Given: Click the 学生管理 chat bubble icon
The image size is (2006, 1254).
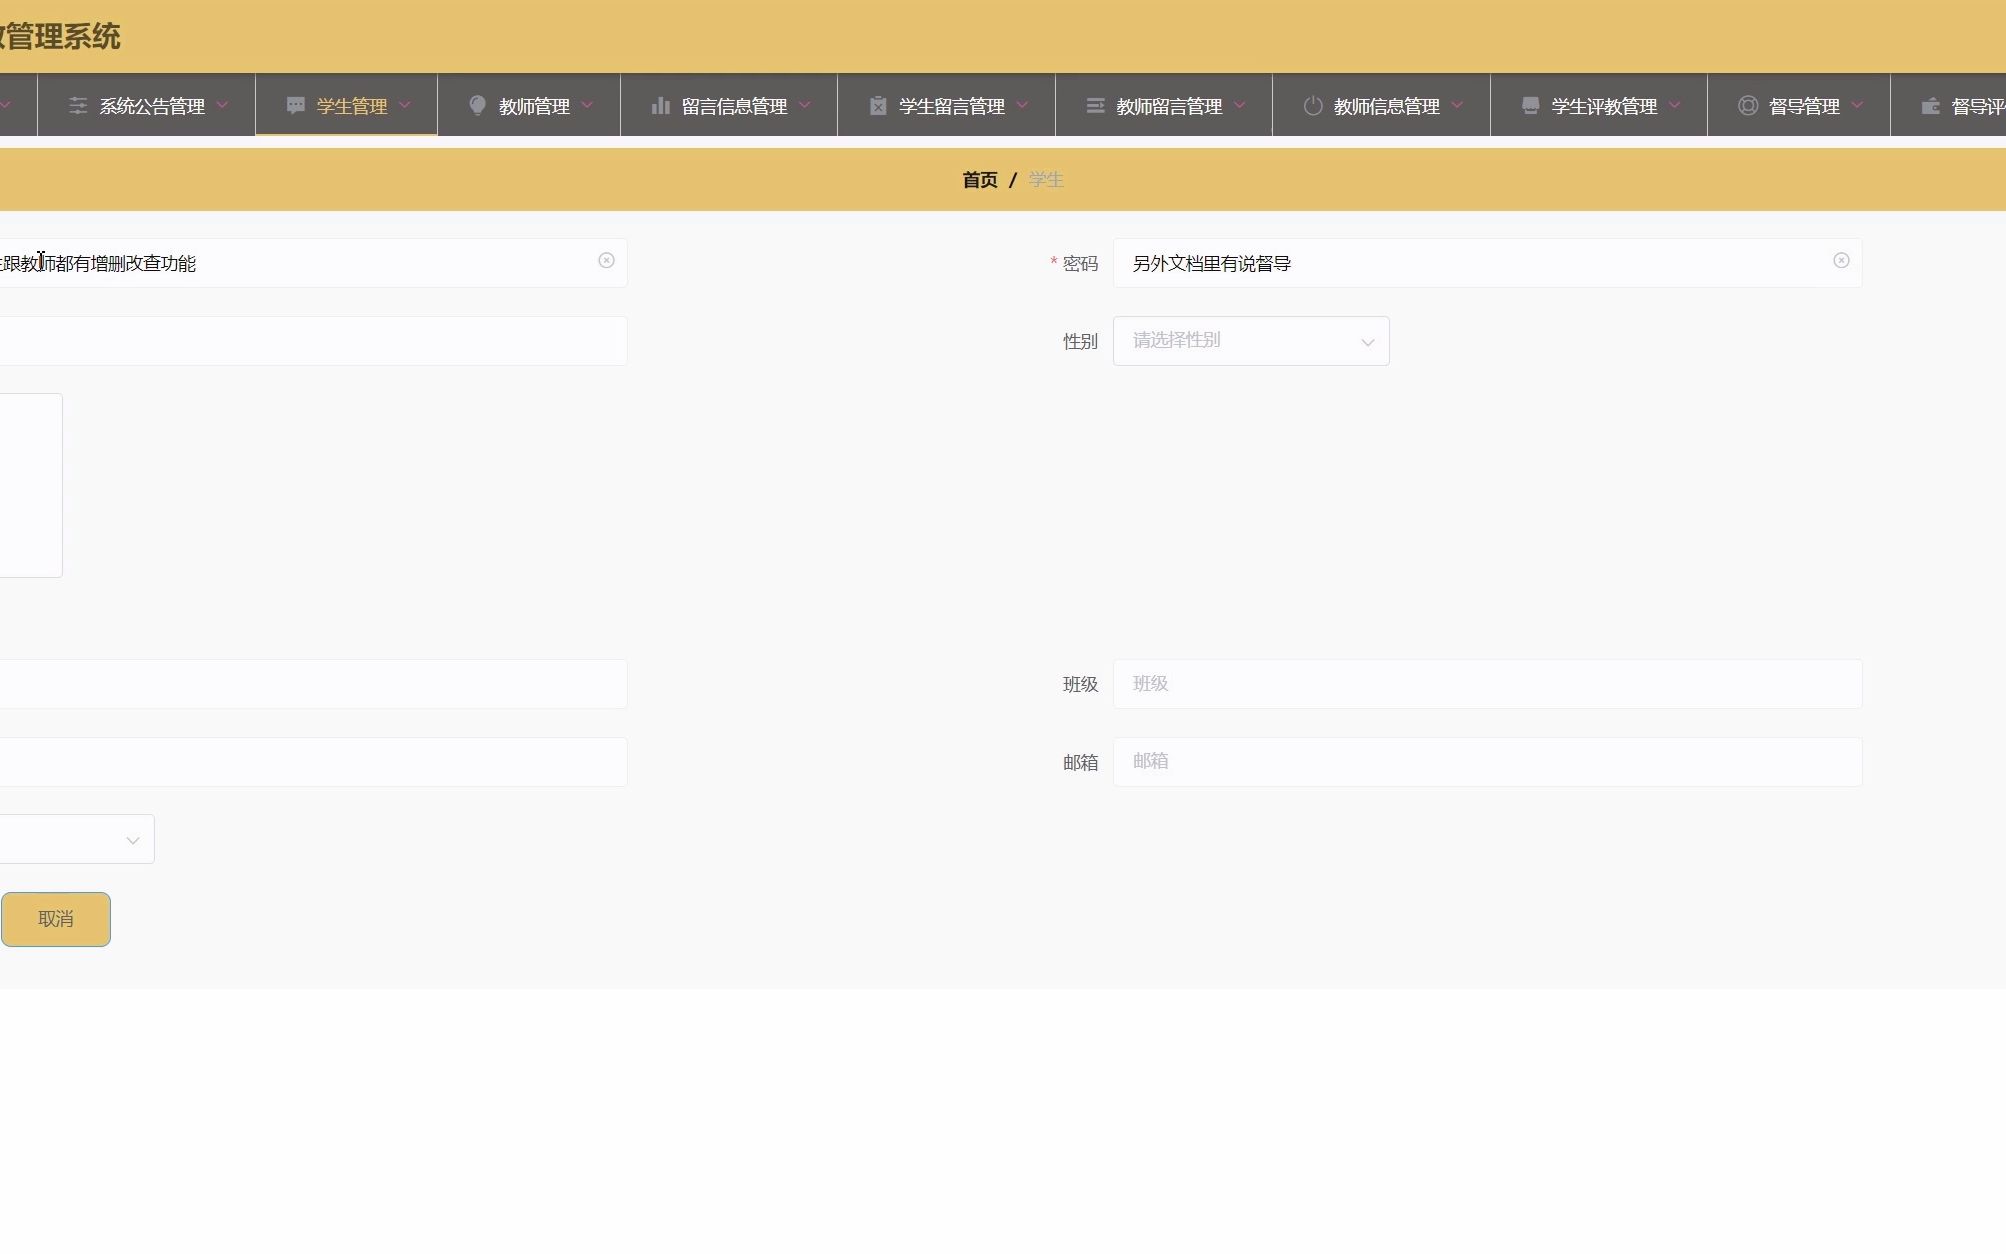Looking at the screenshot, I should pos(295,106).
